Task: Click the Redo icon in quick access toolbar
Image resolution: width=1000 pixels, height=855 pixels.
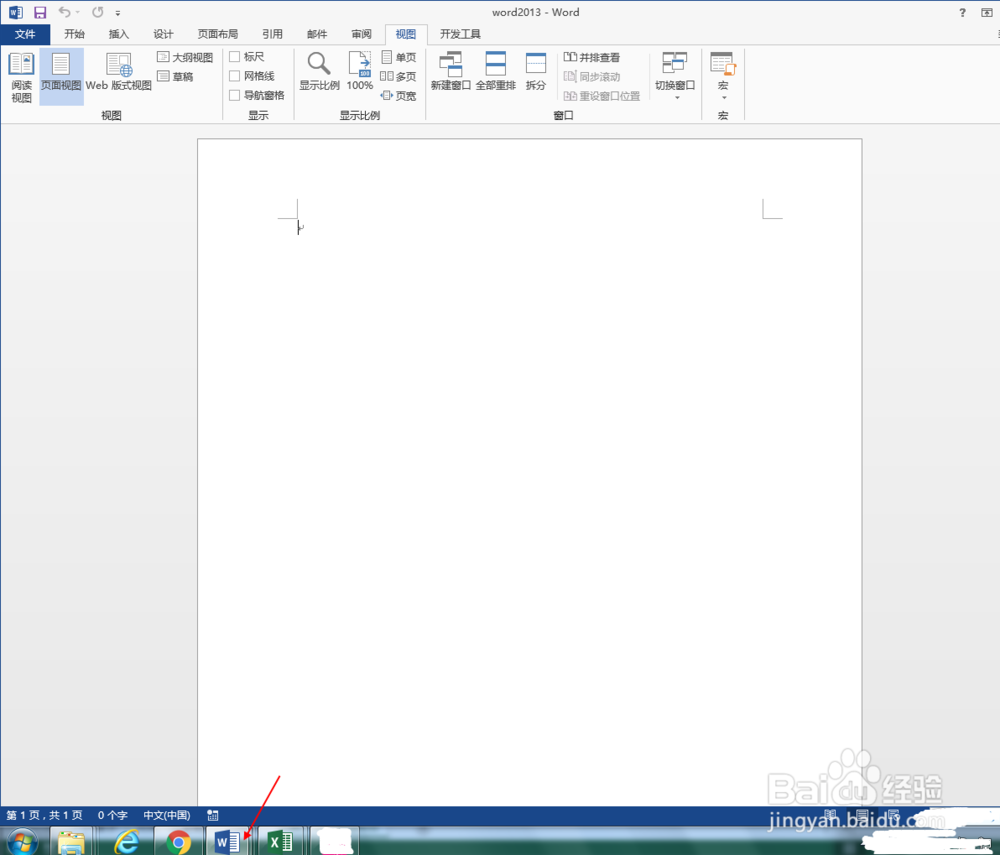Action: click(x=98, y=12)
